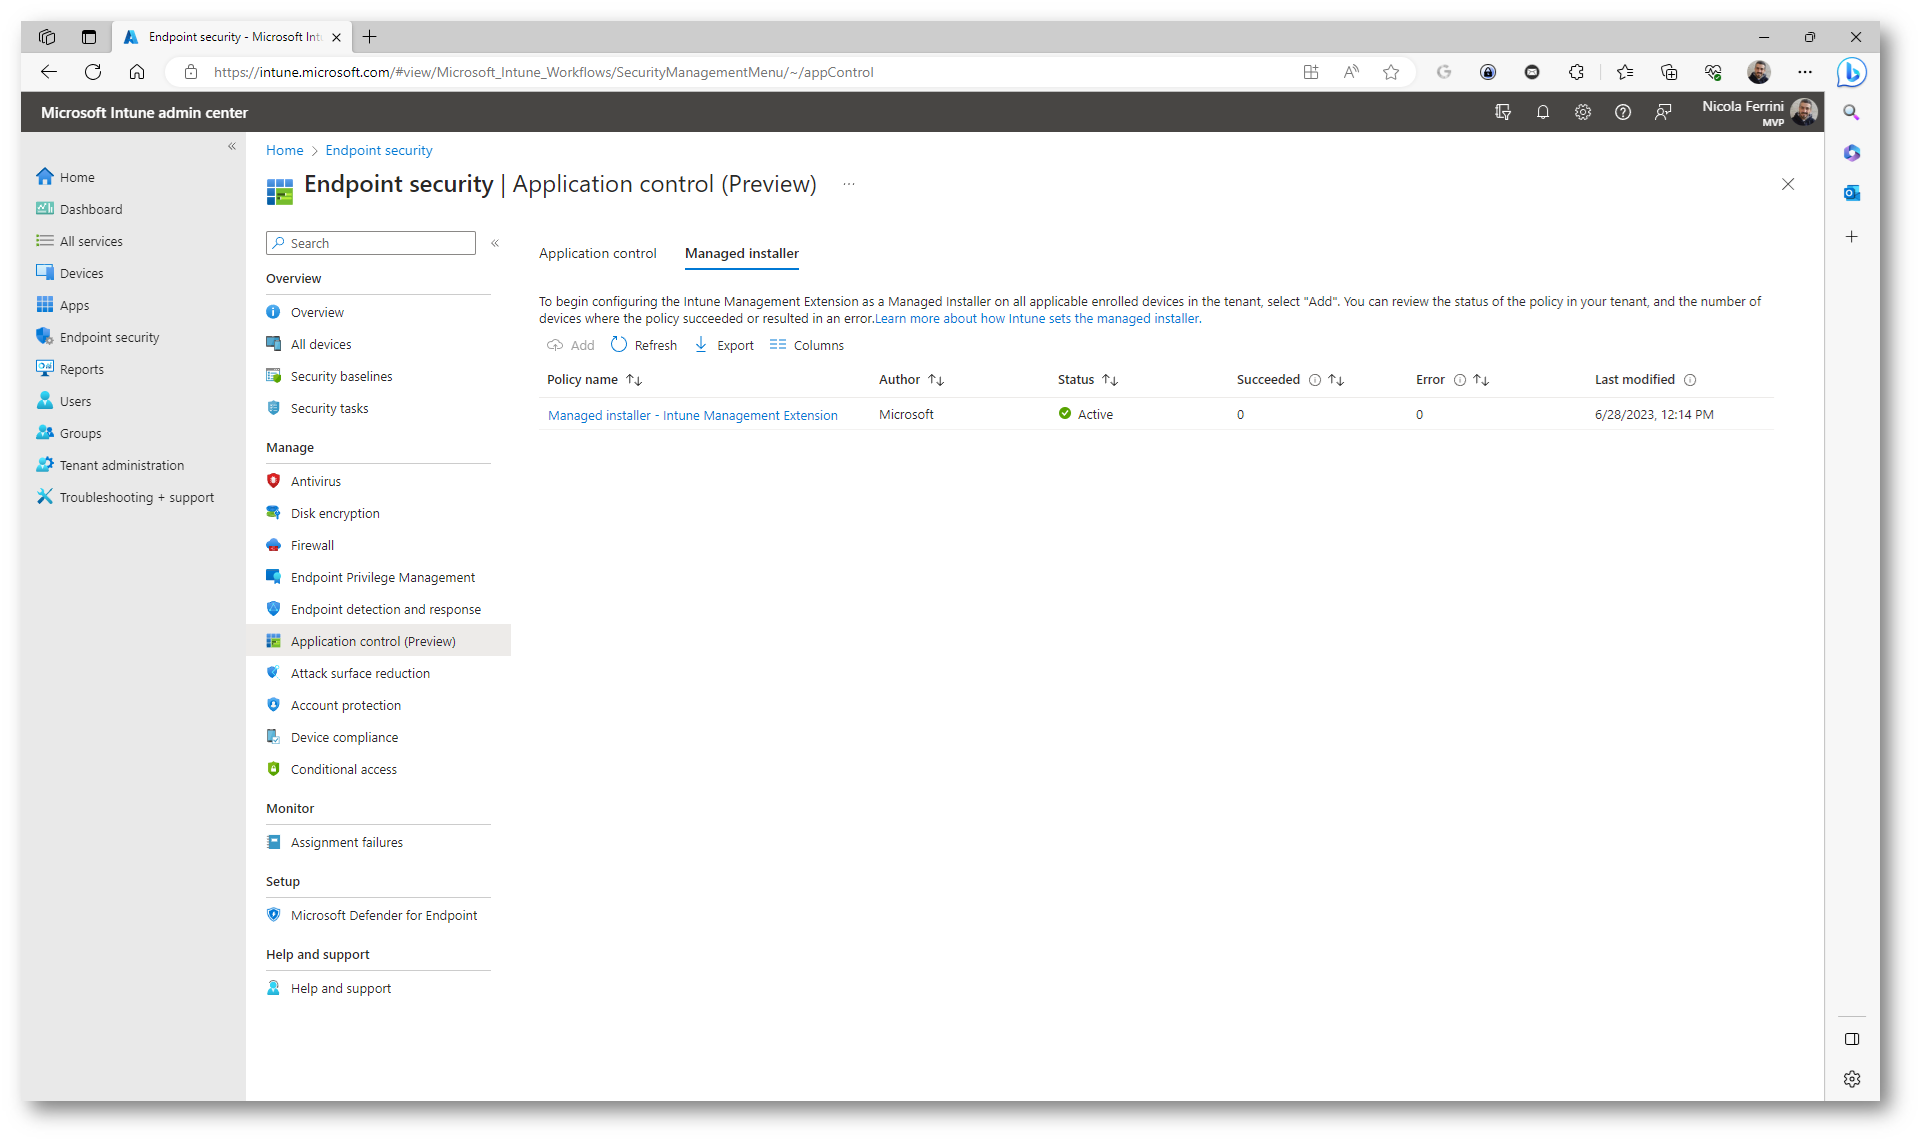Screen dimensions: 1922x1143
Task: Open Endpoint Privilege Management
Action: pyautogui.click(x=382, y=577)
